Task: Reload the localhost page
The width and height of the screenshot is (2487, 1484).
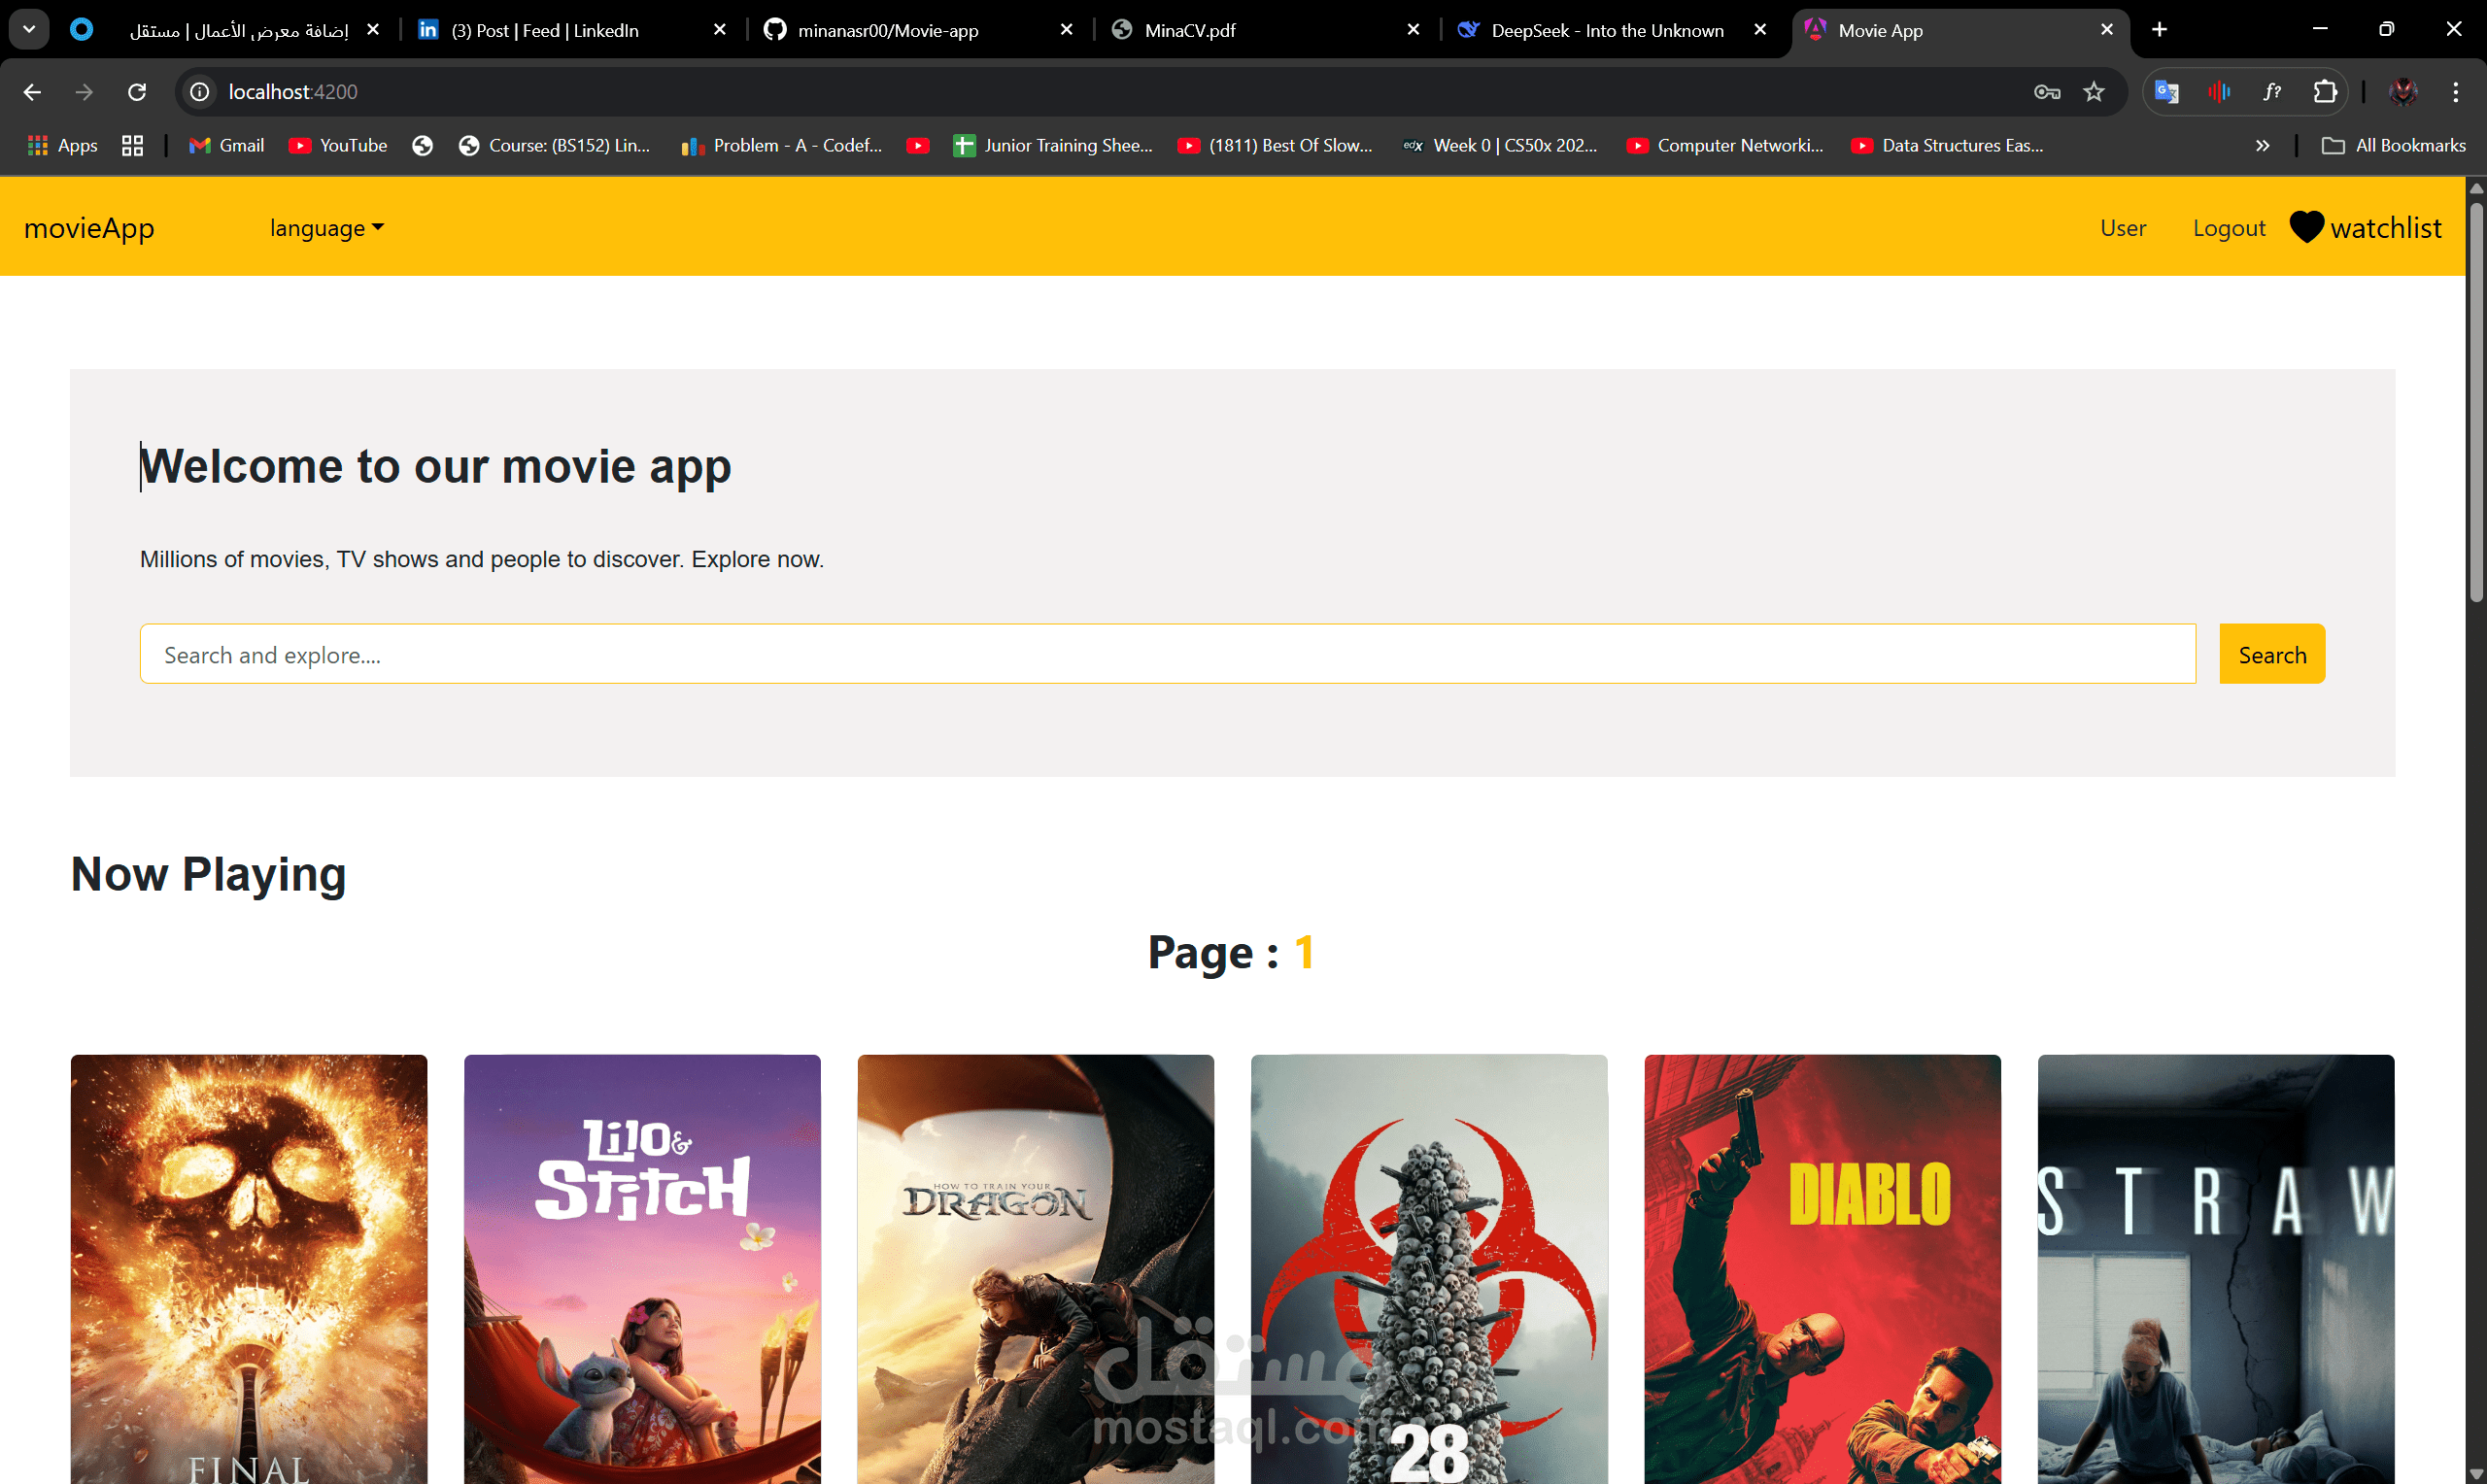Action: pos(137,92)
